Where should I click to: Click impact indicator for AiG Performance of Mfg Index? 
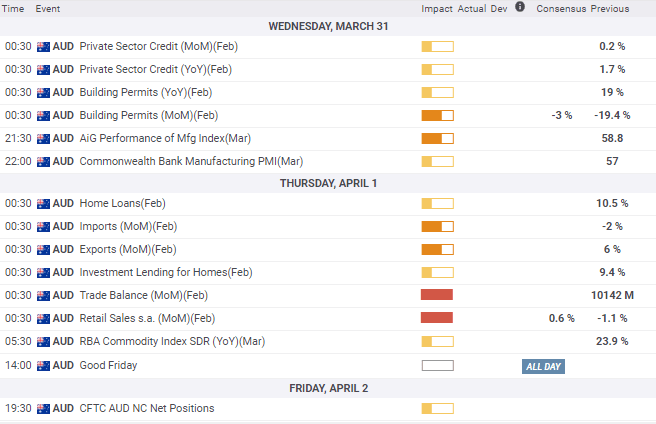(x=437, y=138)
